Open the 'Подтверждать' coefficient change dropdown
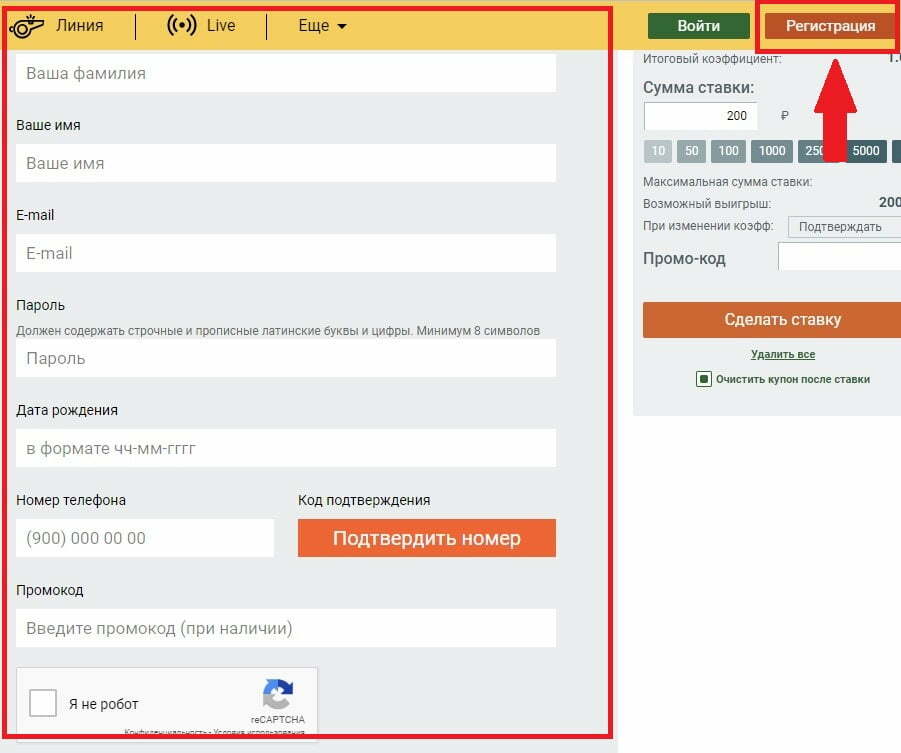 pyautogui.click(x=843, y=227)
